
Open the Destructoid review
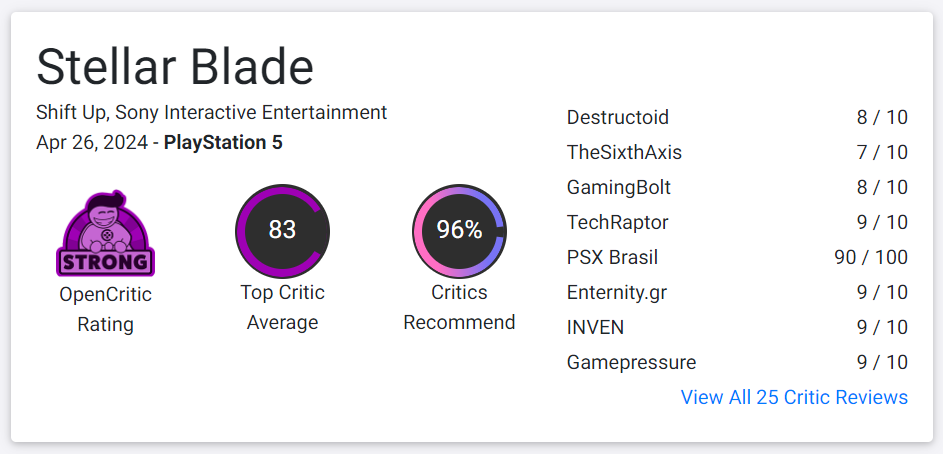pos(617,117)
